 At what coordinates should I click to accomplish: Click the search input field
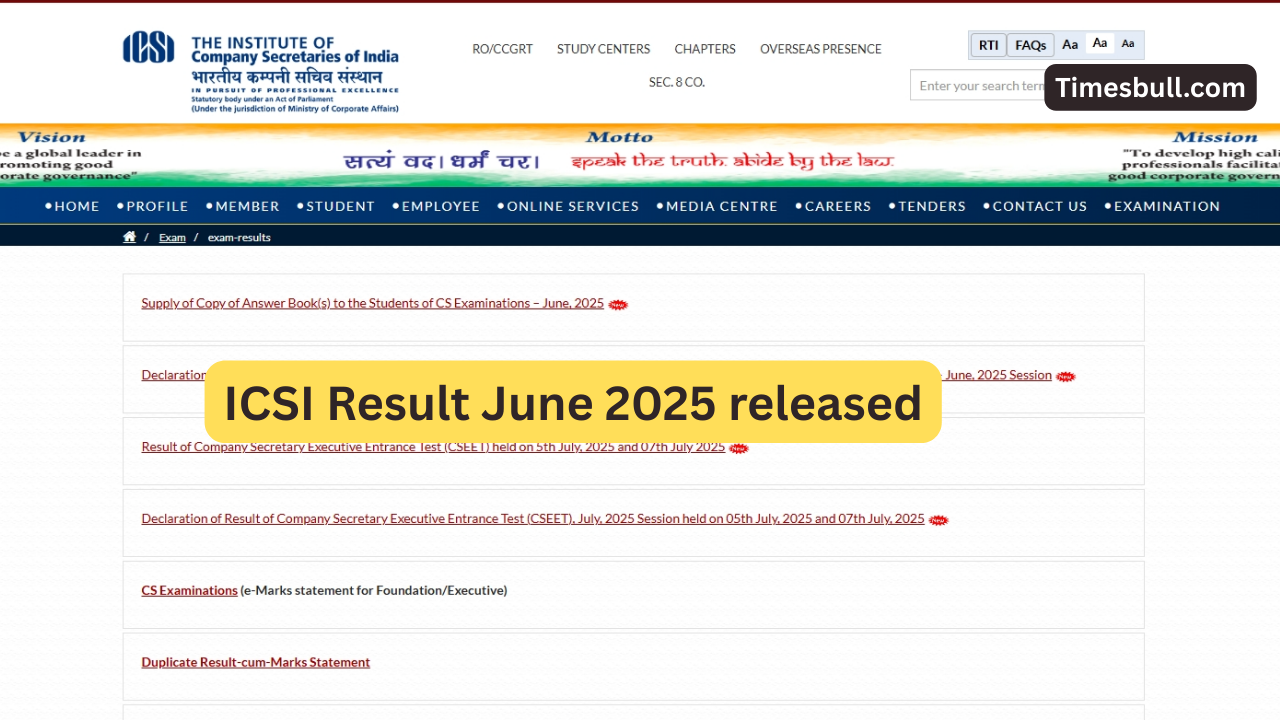976,86
